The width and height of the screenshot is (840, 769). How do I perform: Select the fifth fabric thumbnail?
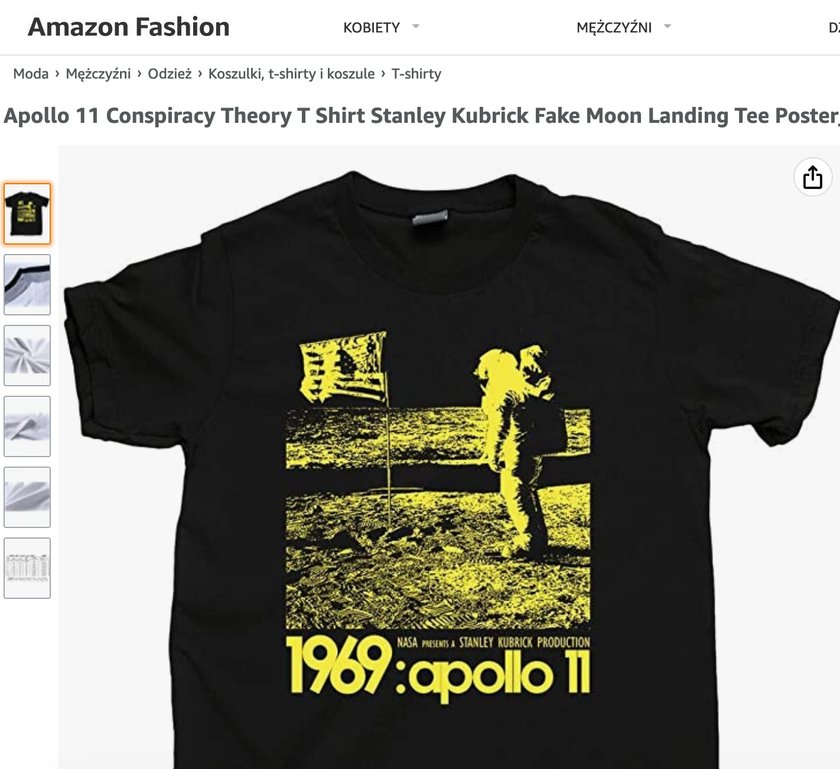coord(27,497)
